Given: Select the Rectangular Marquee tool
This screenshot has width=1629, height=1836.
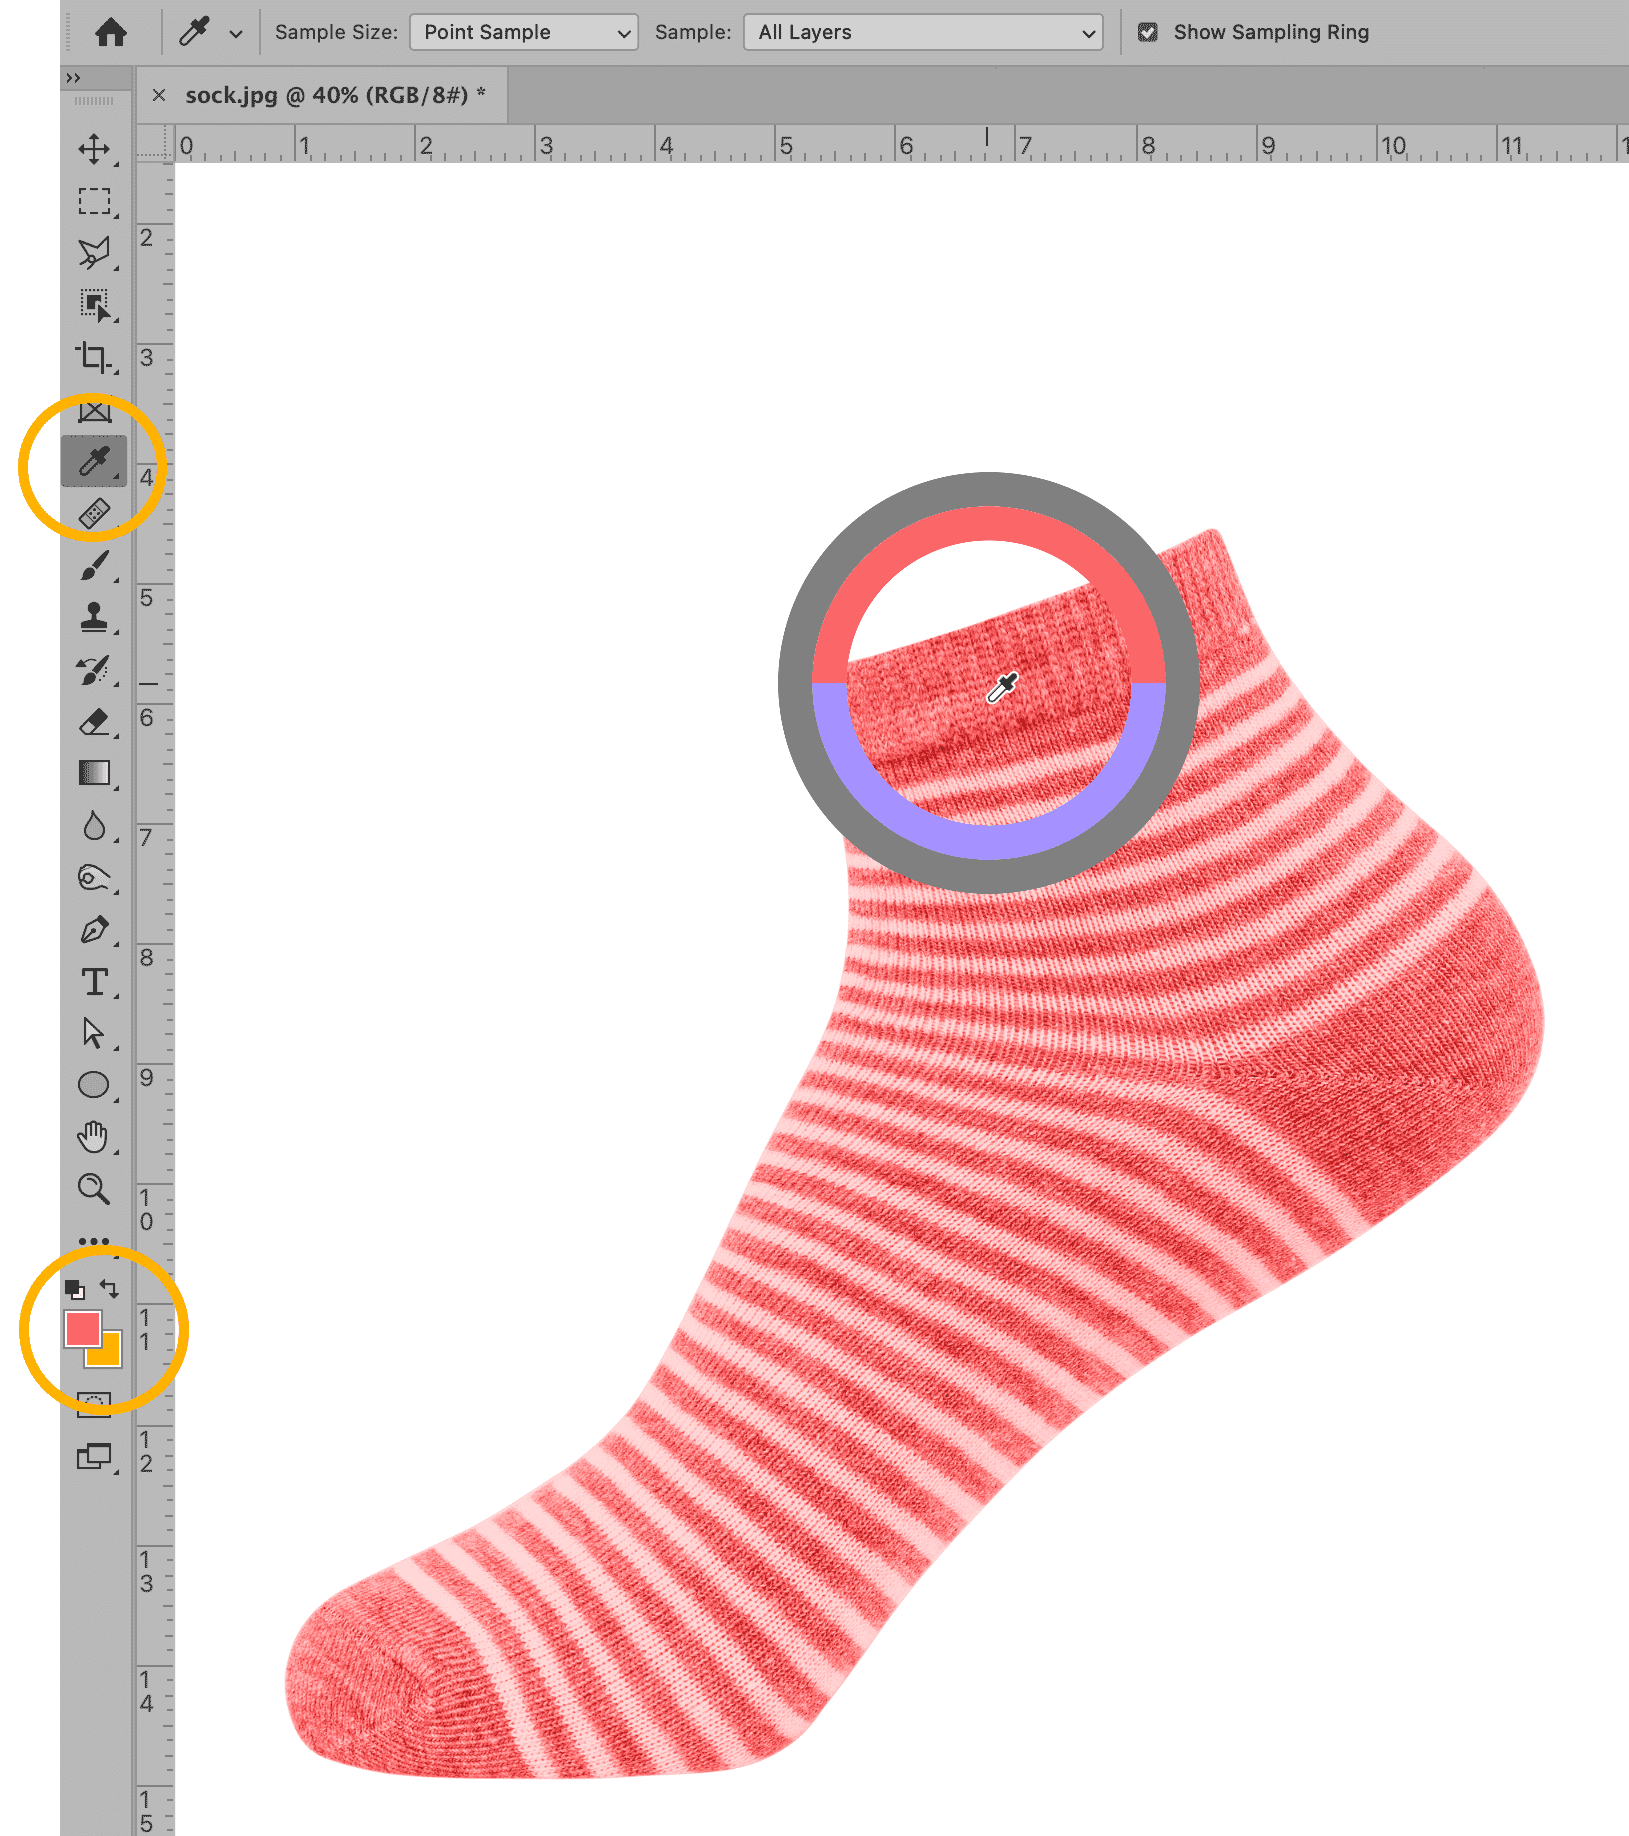Looking at the screenshot, I should click(x=94, y=202).
